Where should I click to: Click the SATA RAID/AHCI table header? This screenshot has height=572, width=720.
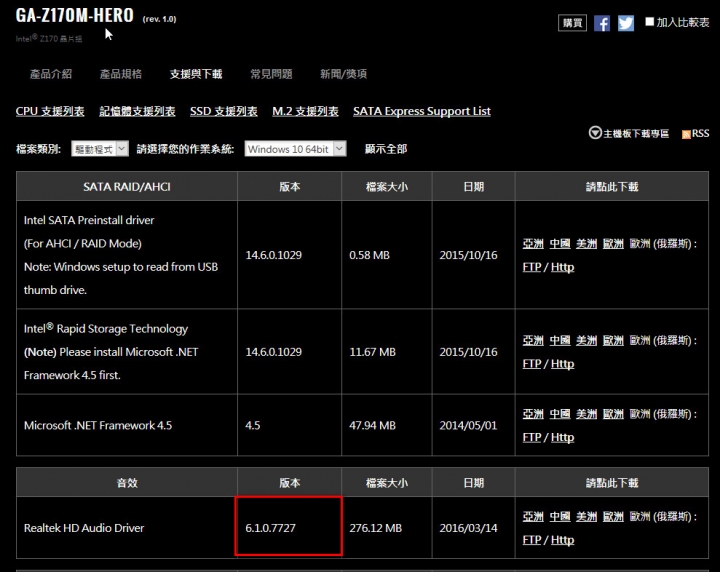tap(127, 187)
